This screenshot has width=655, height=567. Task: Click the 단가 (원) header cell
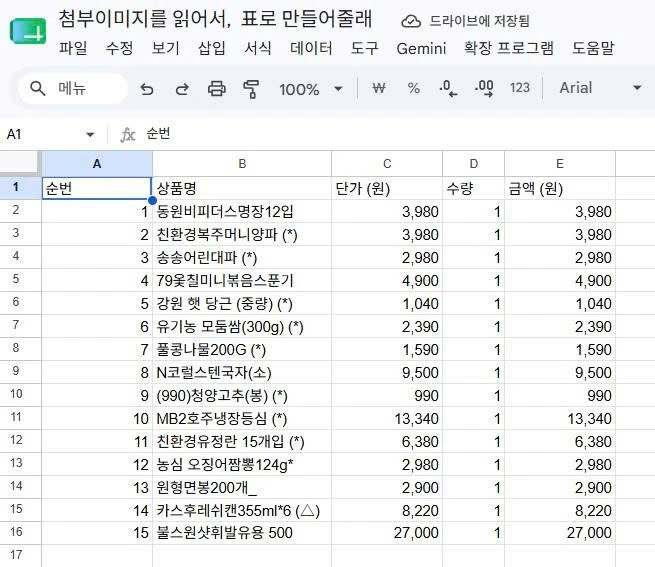click(387, 188)
